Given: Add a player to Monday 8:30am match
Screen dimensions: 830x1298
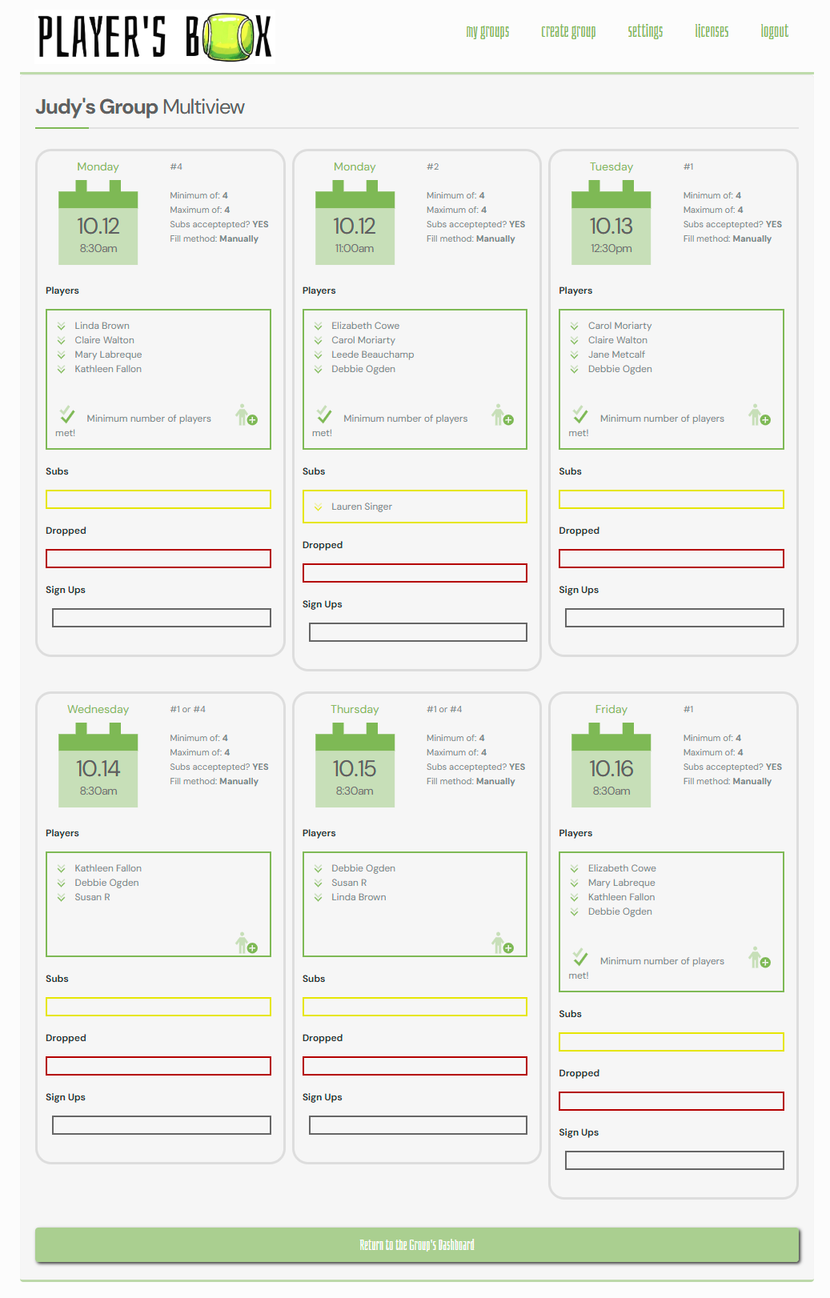Looking at the screenshot, I should point(246,415).
